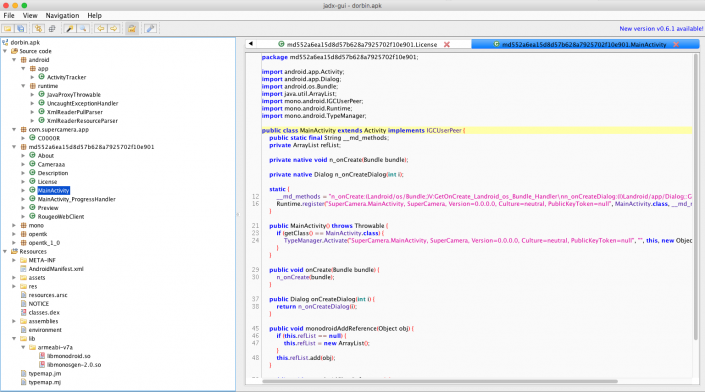This screenshot has width=705, height=392.
Task: Click the res folder icon
Action: [23, 286]
